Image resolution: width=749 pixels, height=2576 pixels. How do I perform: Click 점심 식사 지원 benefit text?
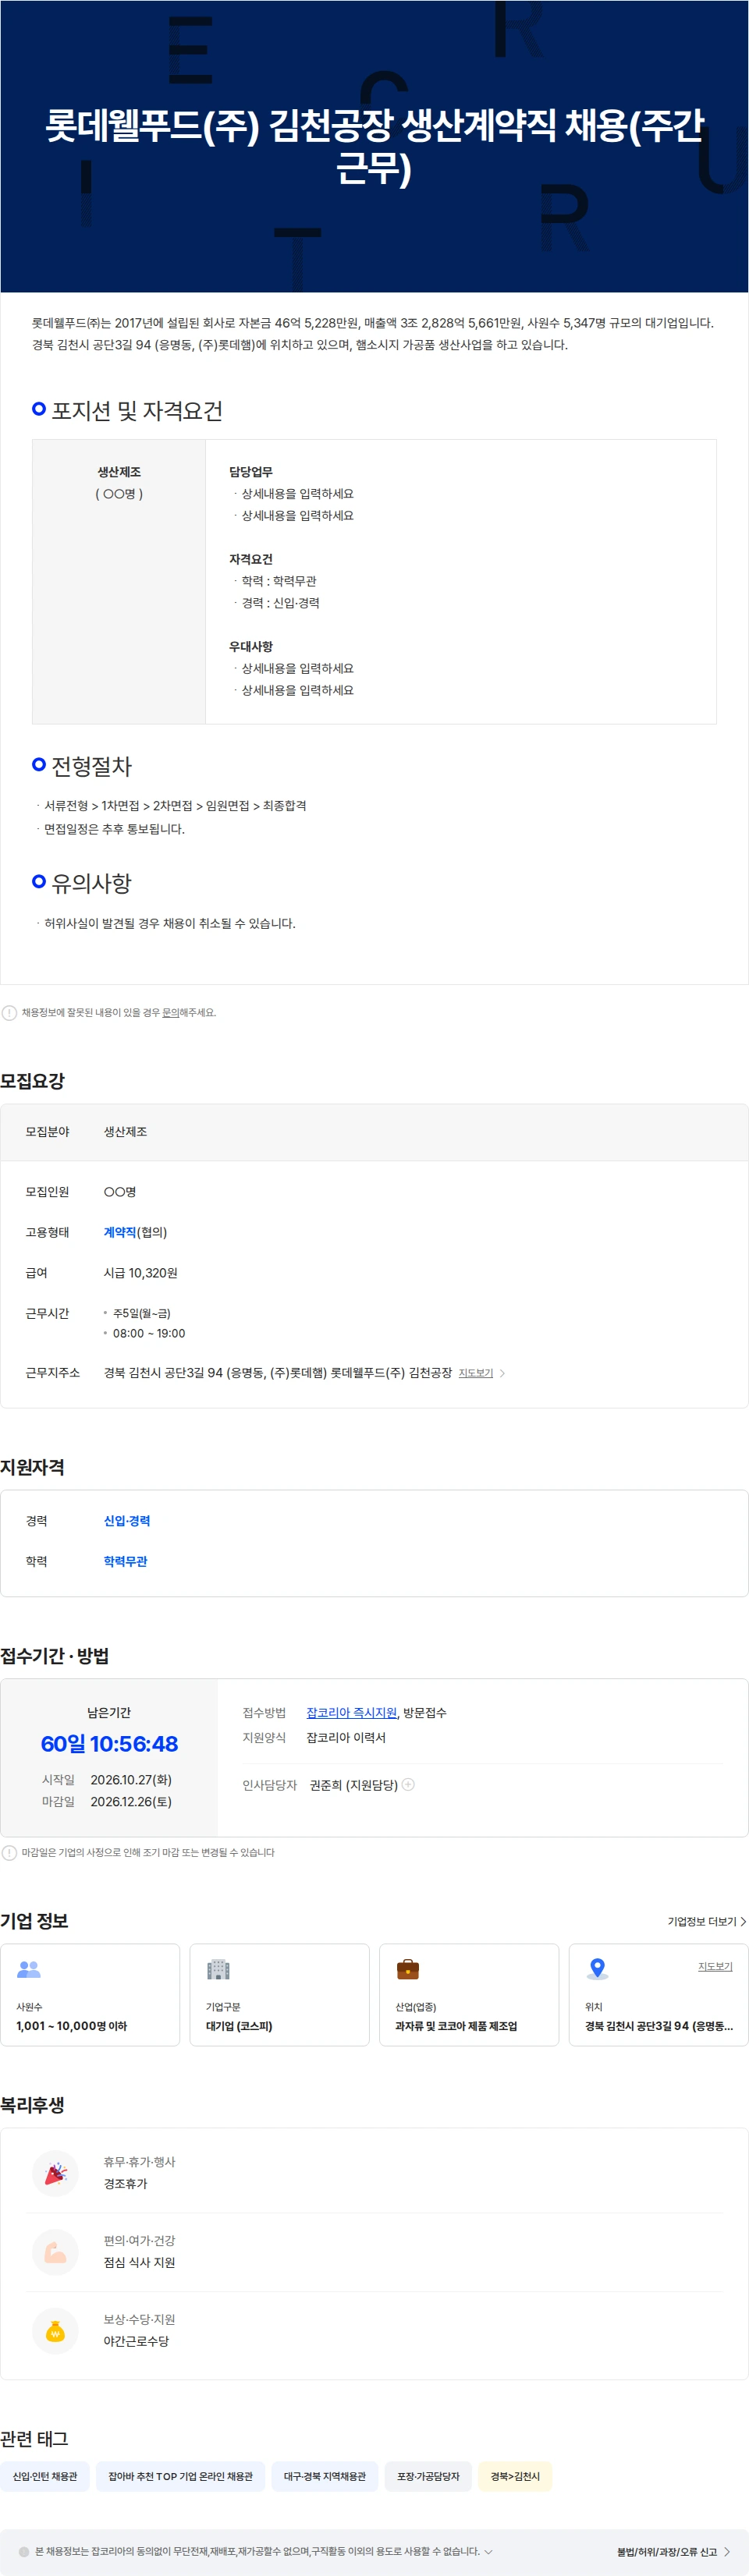tap(140, 2262)
